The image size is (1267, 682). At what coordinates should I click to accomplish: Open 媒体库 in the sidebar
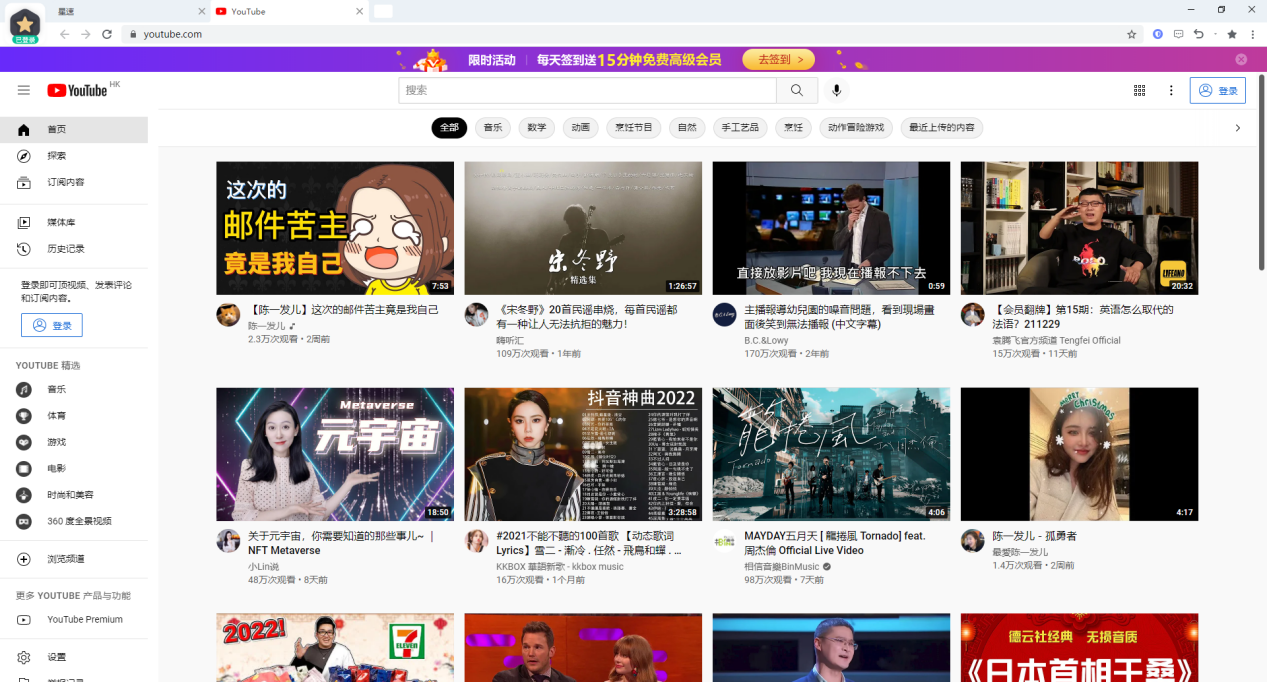[74, 222]
